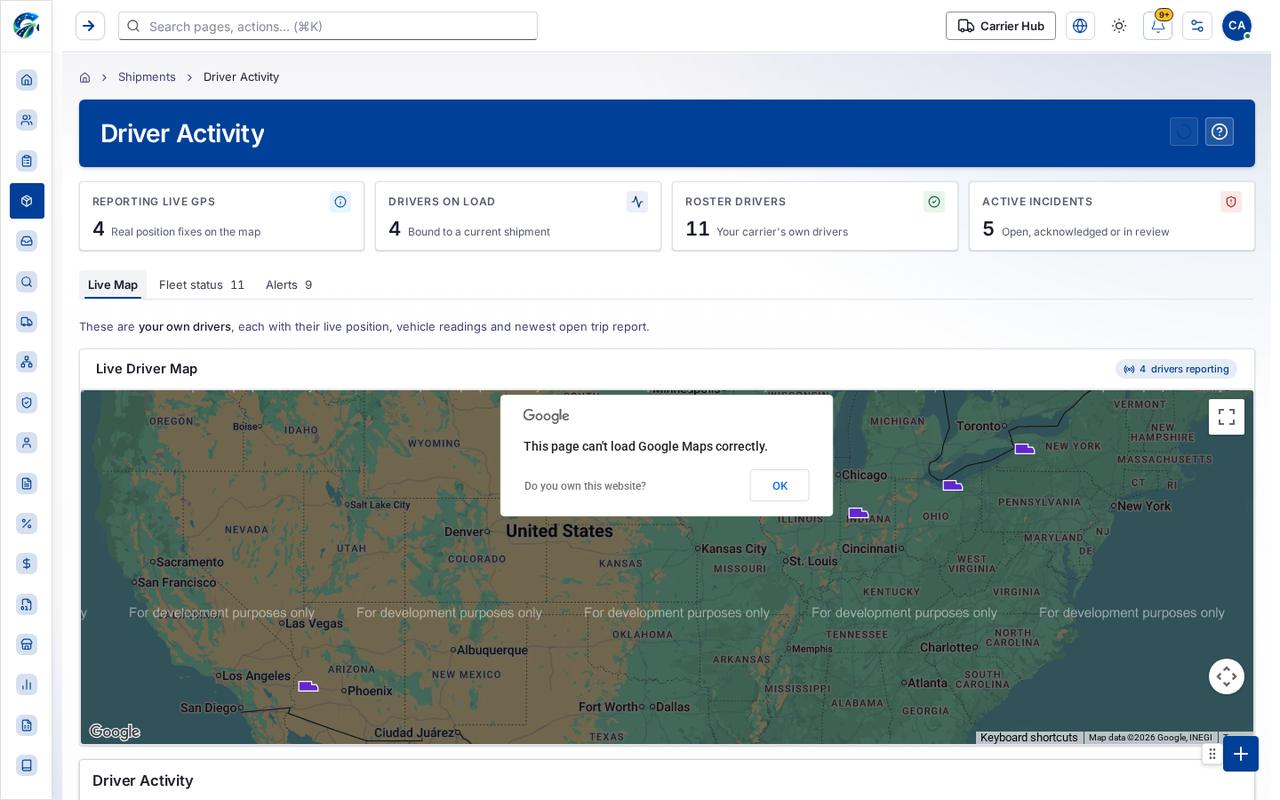Select the driver marker near Indiana

point(858,513)
